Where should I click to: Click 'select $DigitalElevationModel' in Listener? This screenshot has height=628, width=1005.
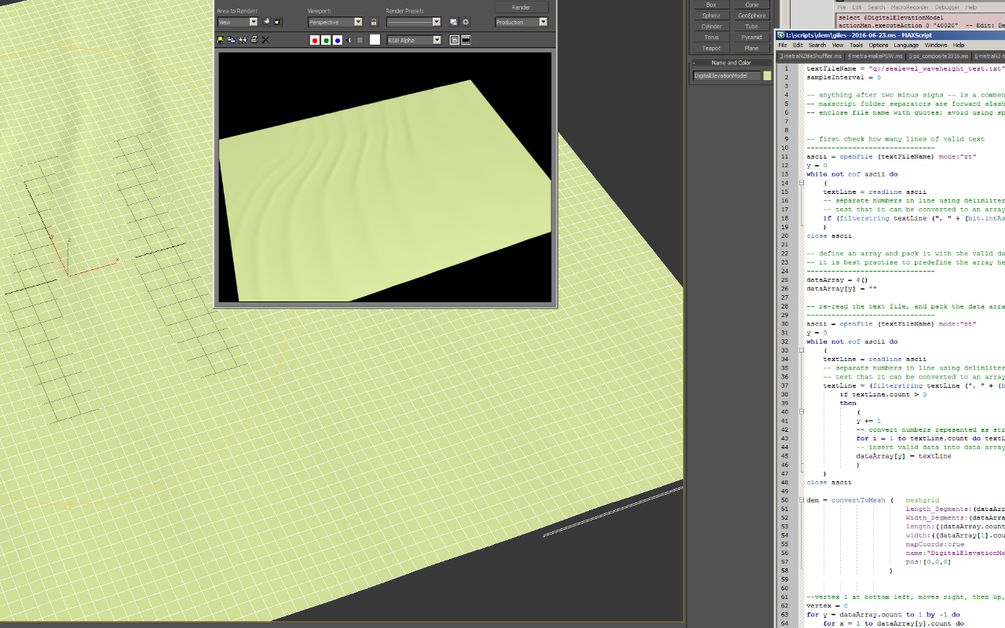pos(890,18)
